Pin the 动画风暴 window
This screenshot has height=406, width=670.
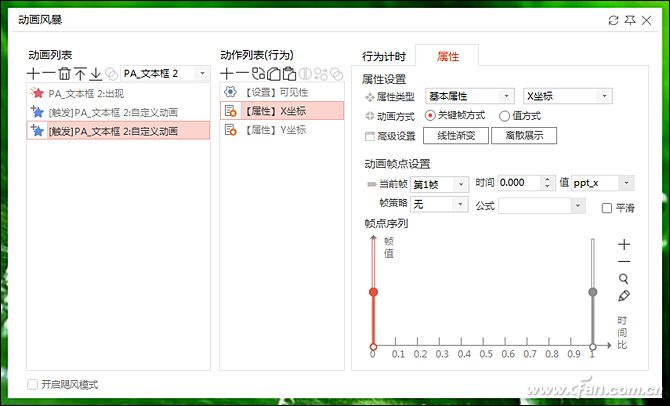(630, 20)
